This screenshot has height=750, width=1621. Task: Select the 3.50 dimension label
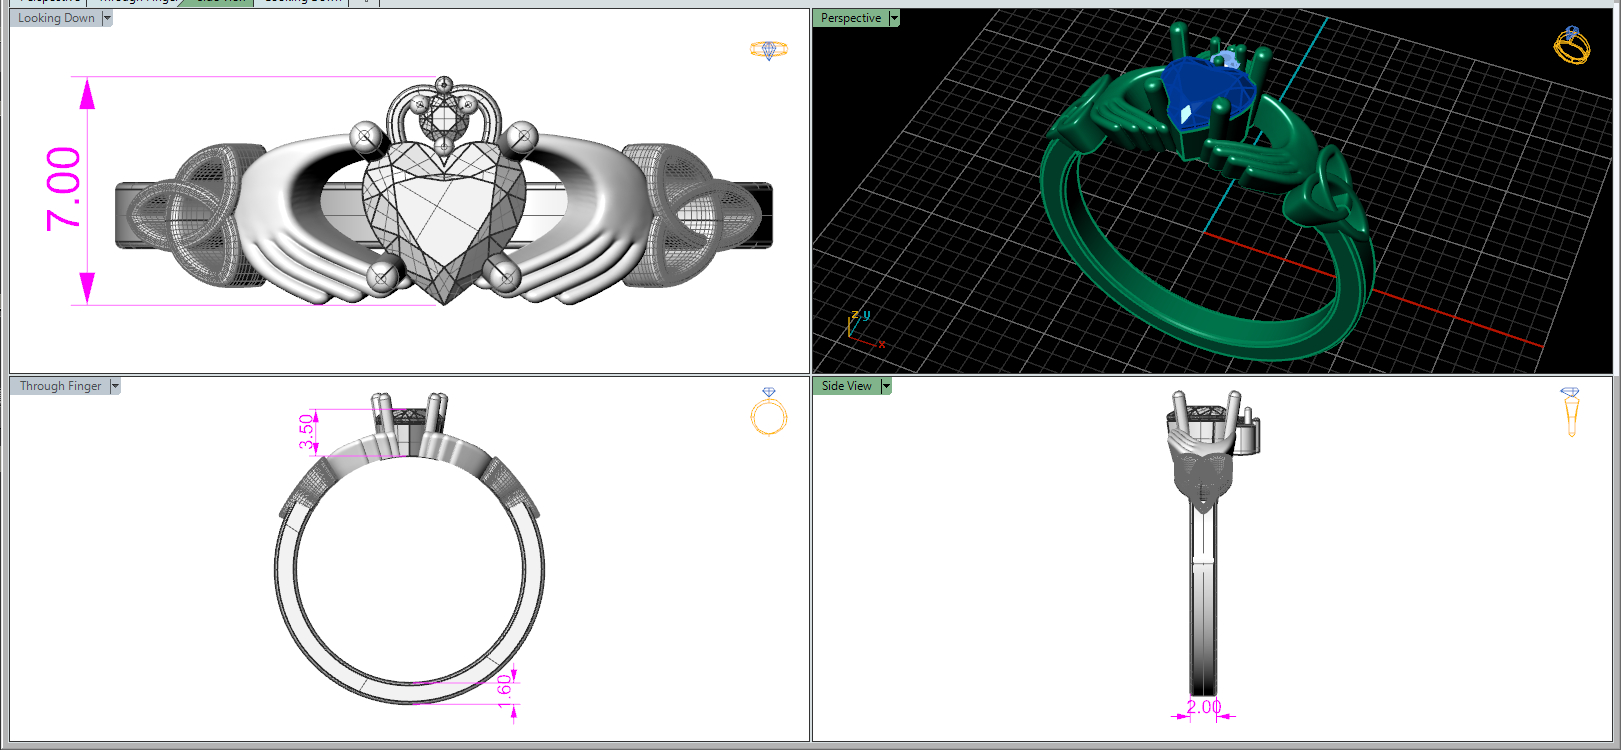[306, 431]
